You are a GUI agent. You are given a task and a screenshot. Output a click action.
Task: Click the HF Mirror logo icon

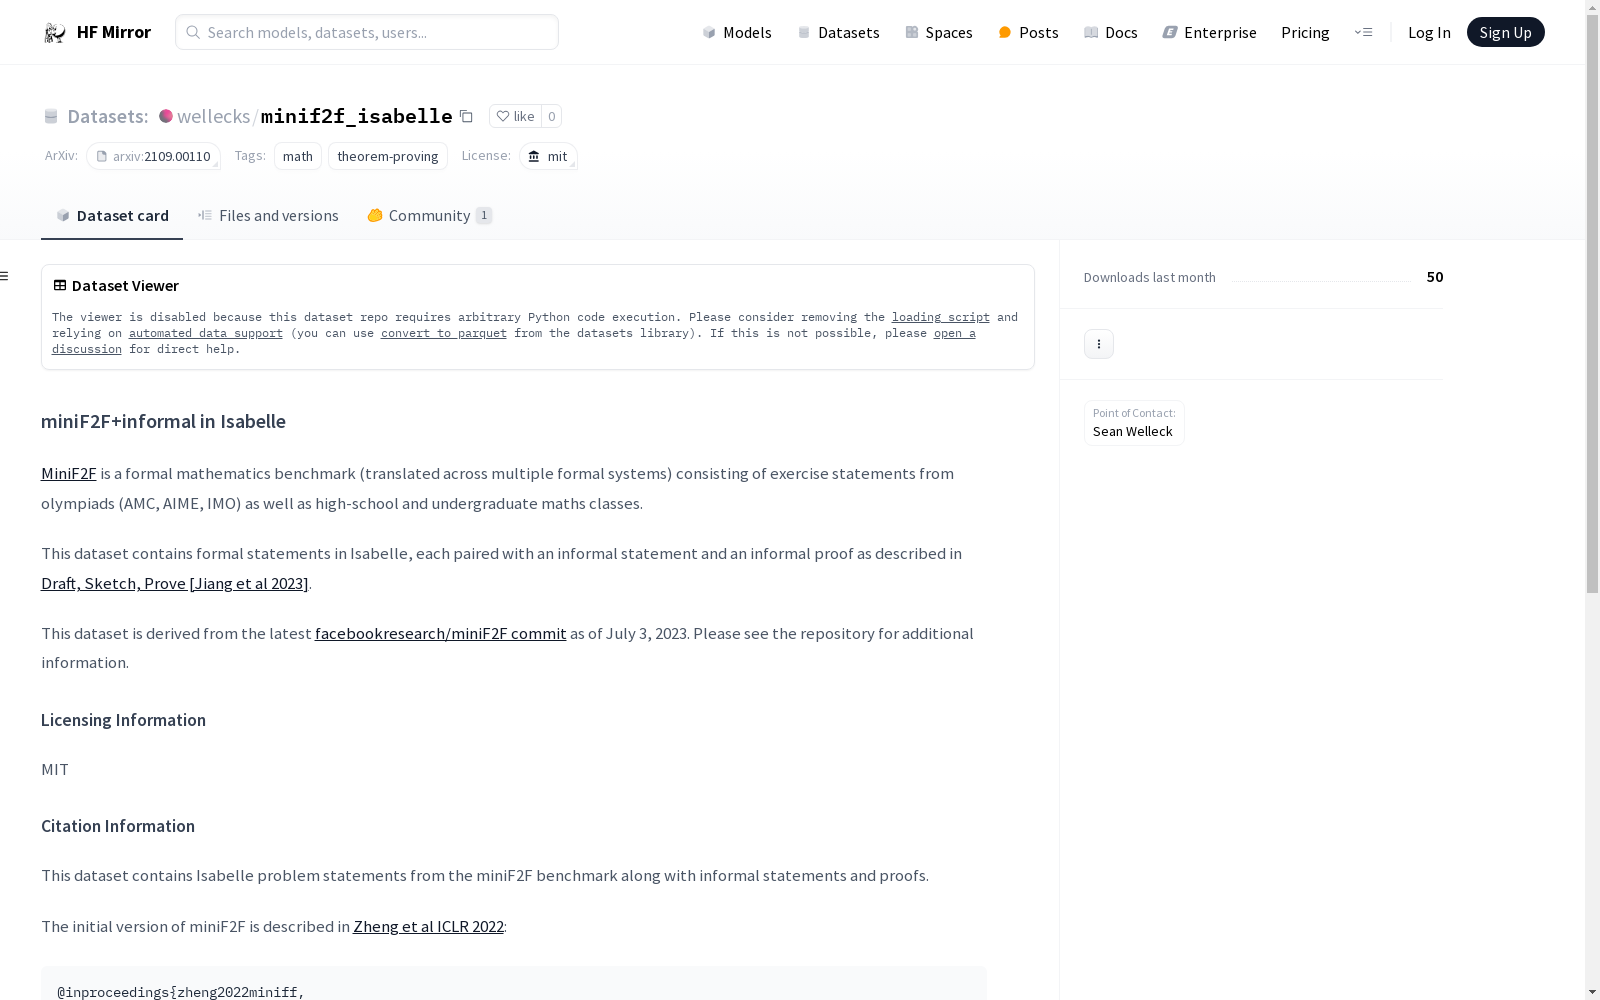[55, 33]
